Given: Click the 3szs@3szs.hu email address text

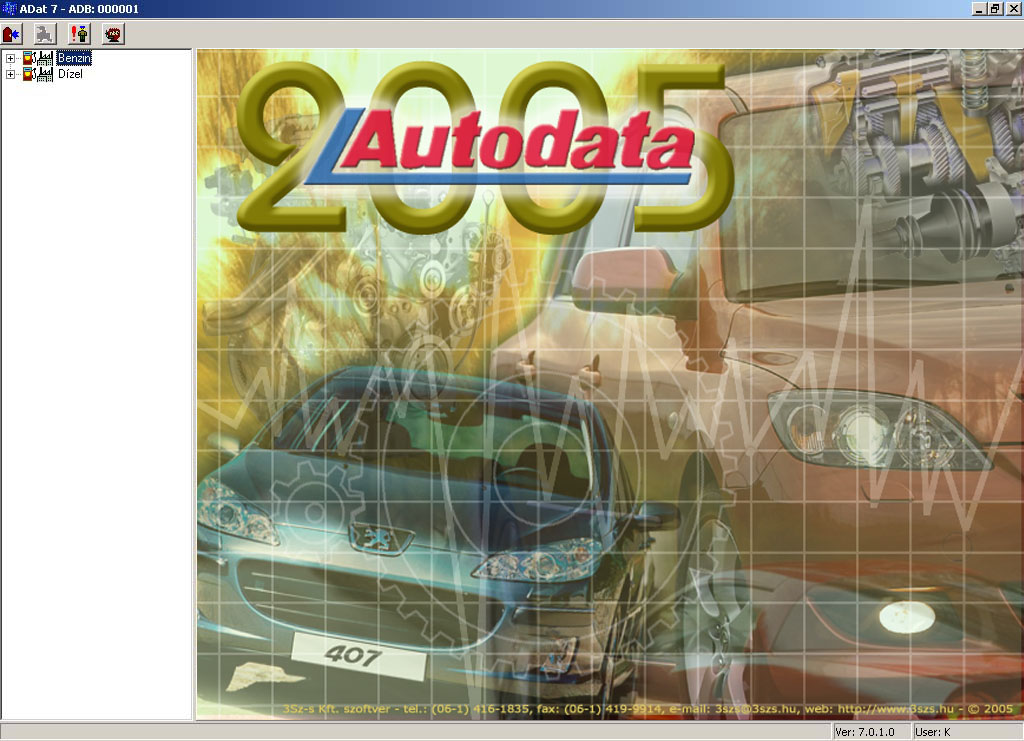Looking at the screenshot, I should [756, 708].
